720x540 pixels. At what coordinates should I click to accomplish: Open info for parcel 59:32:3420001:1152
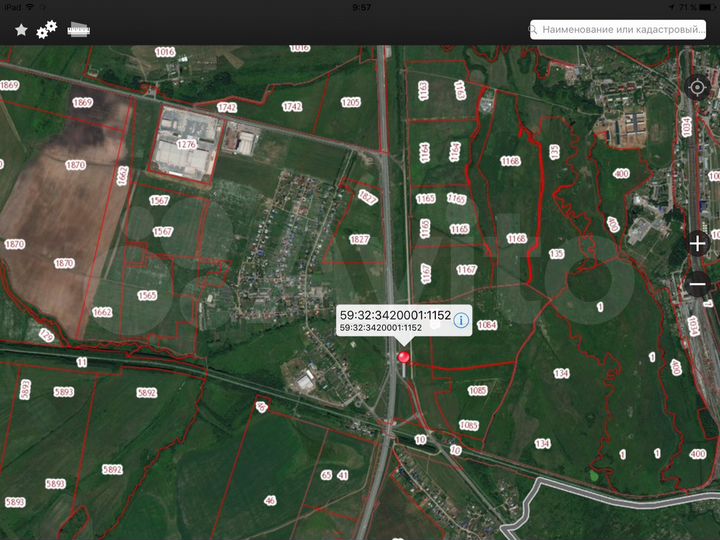click(461, 320)
